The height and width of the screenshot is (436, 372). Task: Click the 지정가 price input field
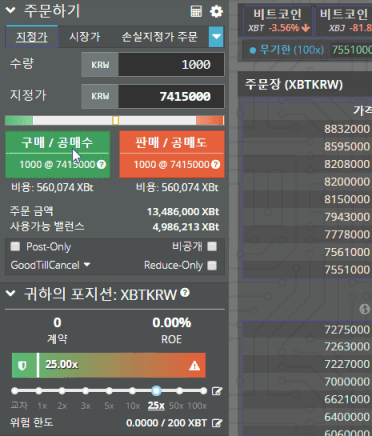pos(171,96)
